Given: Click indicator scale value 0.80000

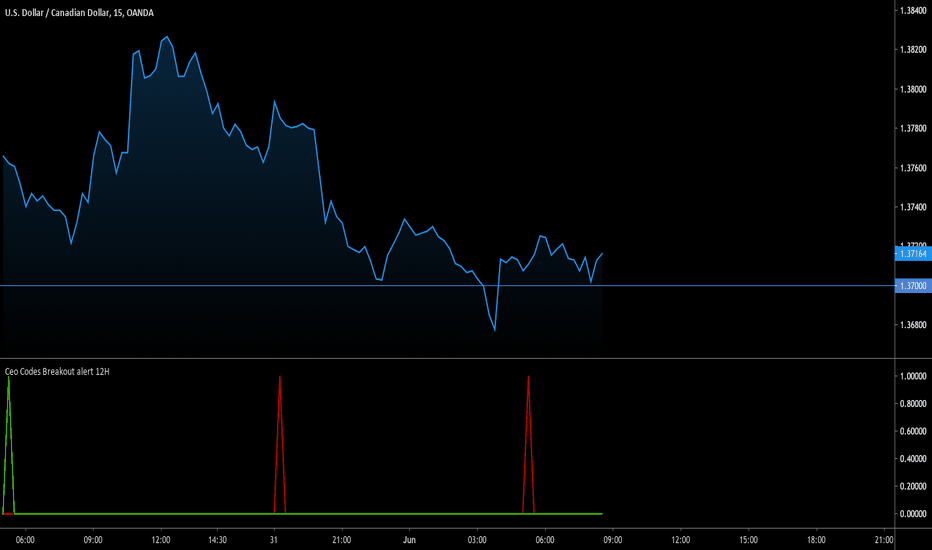Looking at the screenshot, I should (913, 404).
